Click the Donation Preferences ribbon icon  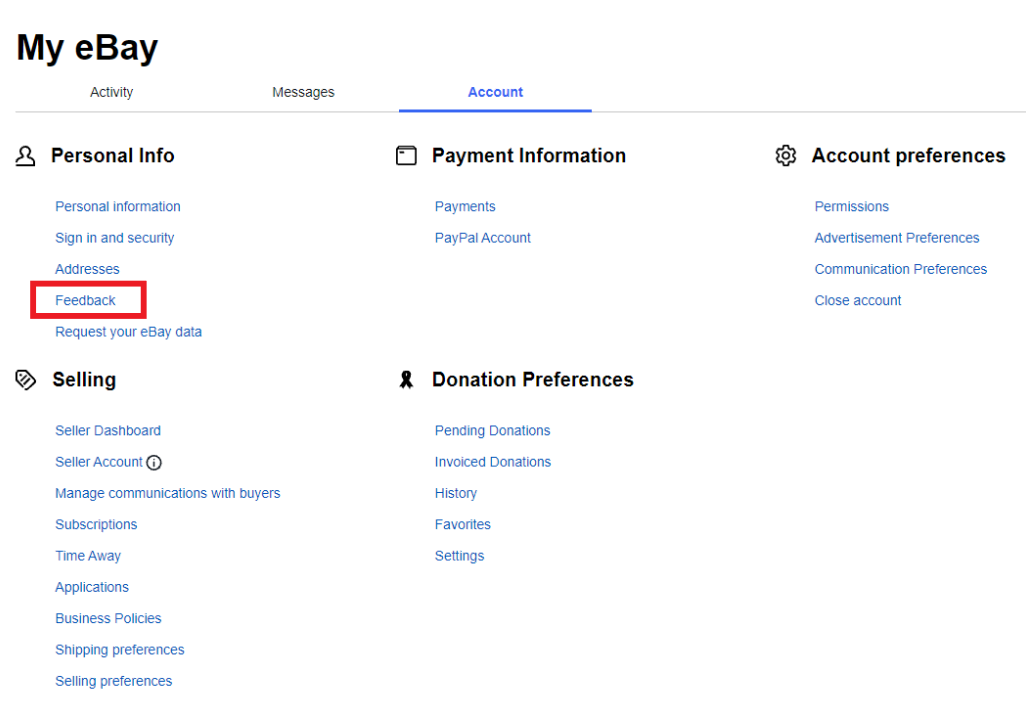(x=406, y=379)
